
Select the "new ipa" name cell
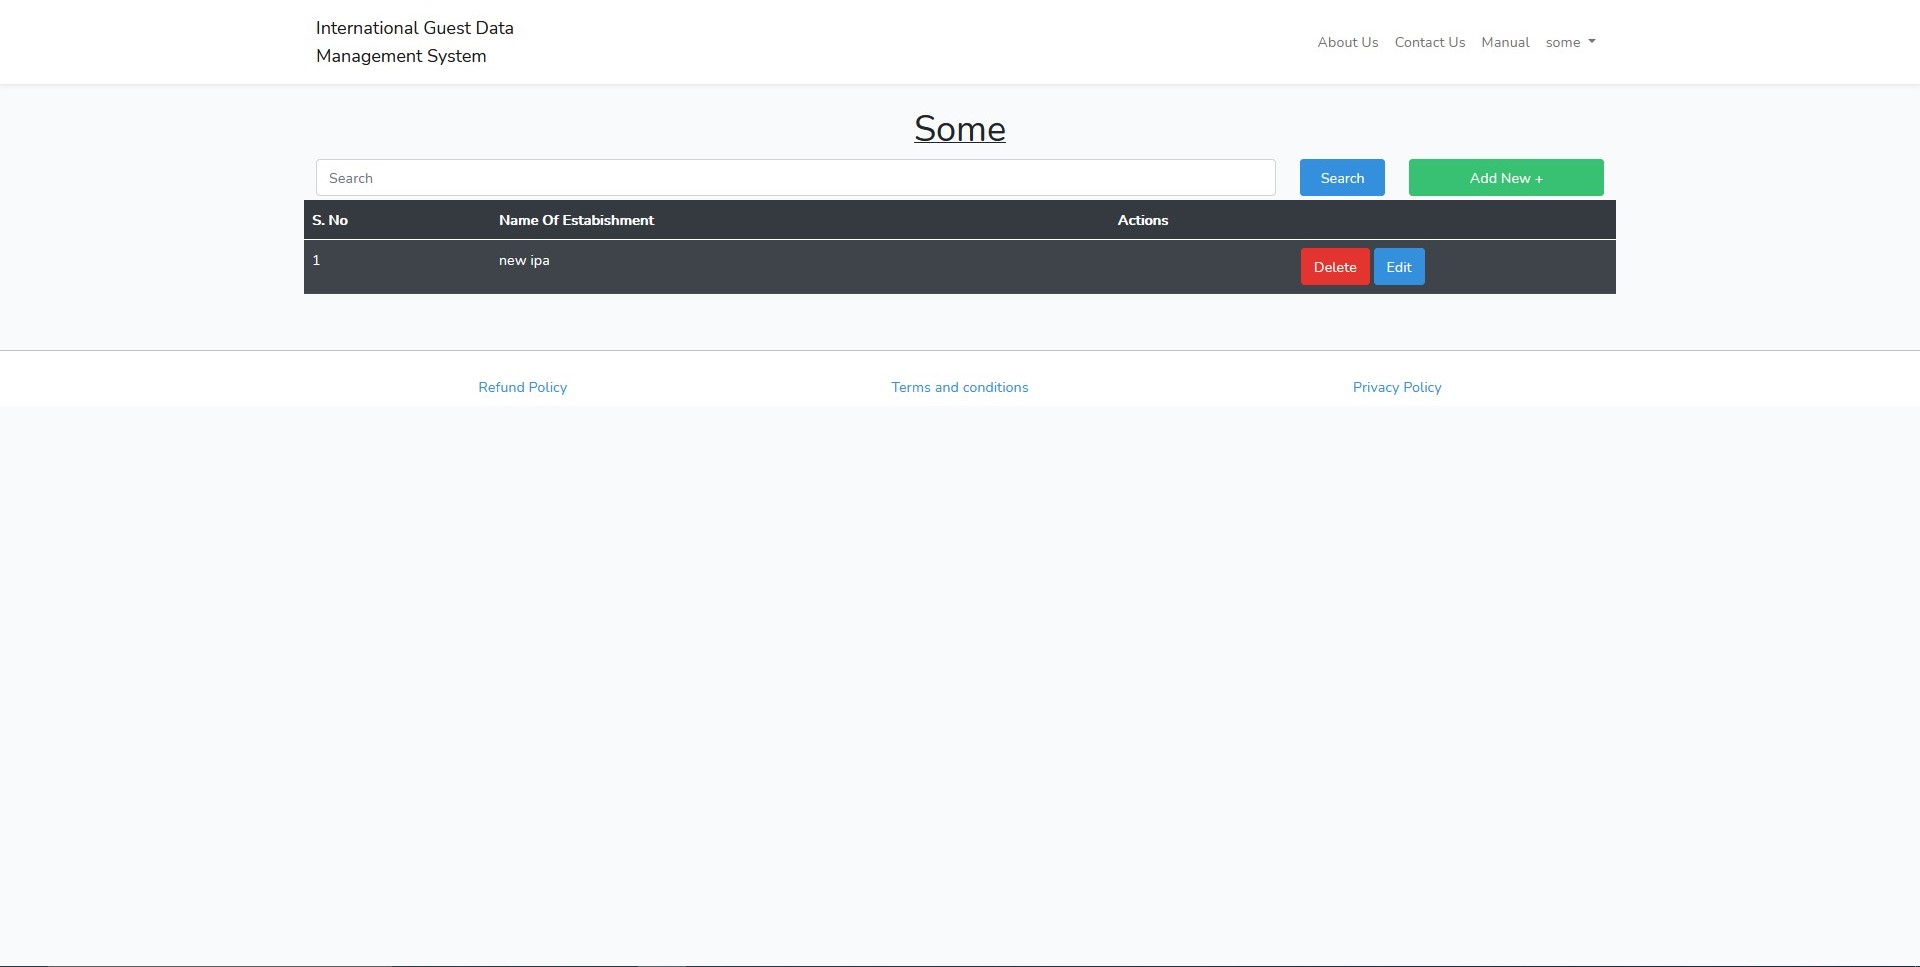[524, 260]
